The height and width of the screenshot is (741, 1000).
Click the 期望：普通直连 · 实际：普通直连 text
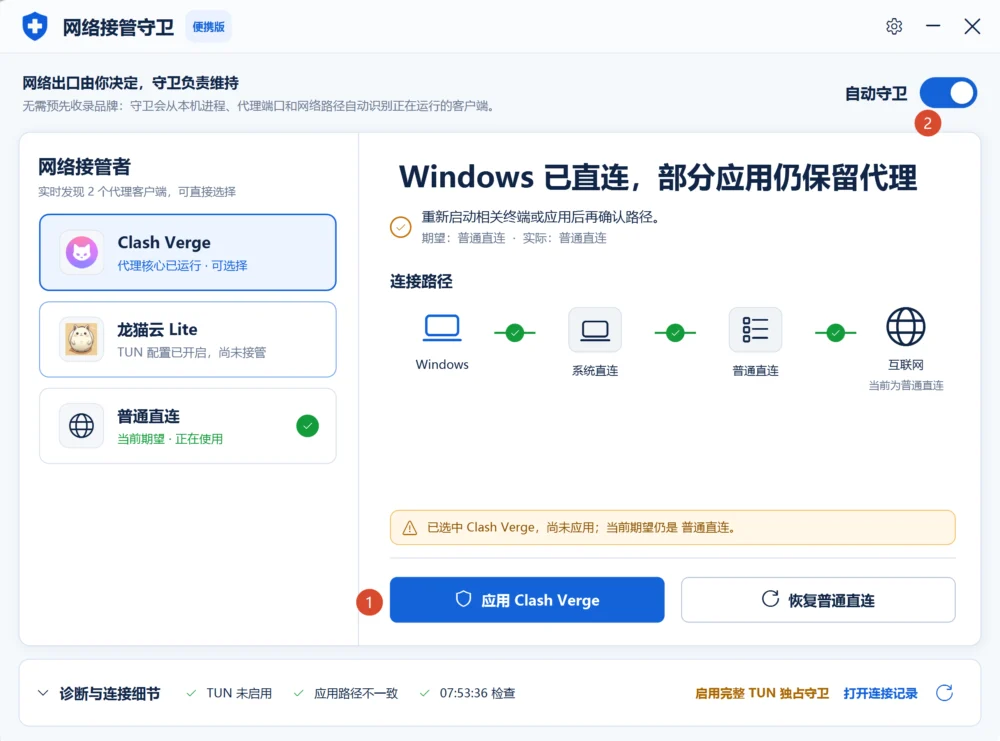[x=513, y=238]
